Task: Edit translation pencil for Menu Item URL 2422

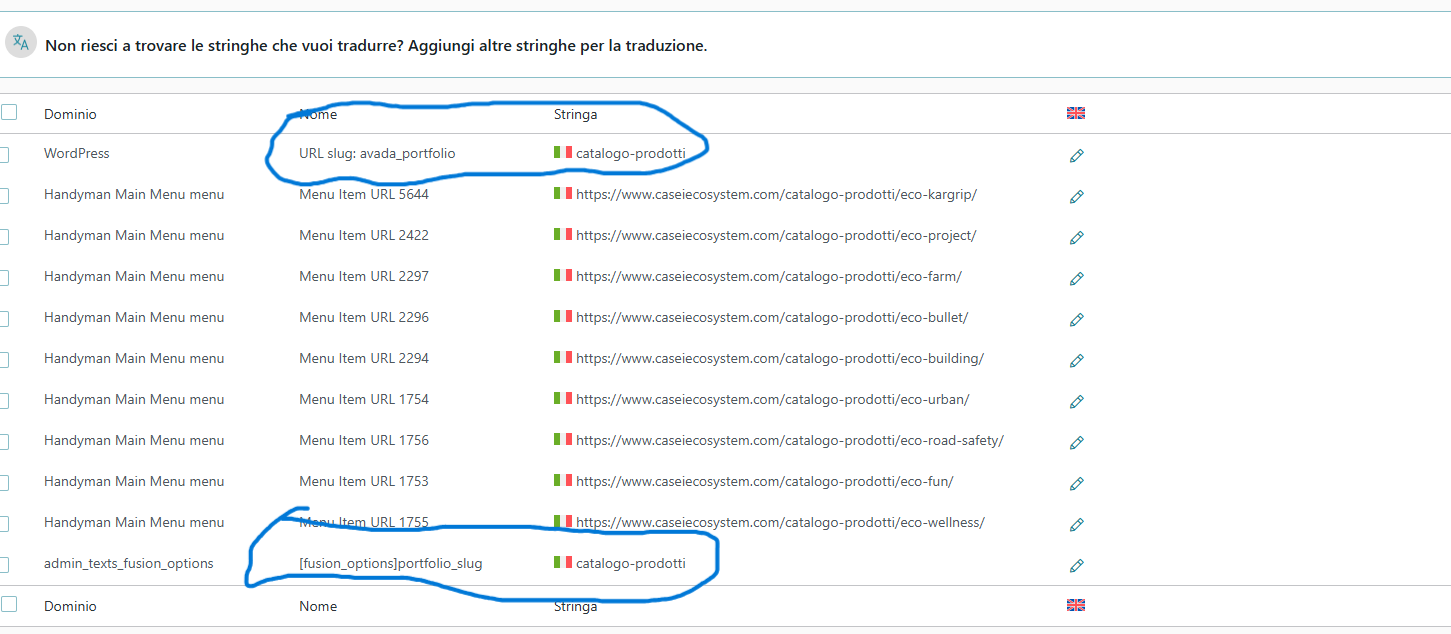Action: click(x=1076, y=237)
